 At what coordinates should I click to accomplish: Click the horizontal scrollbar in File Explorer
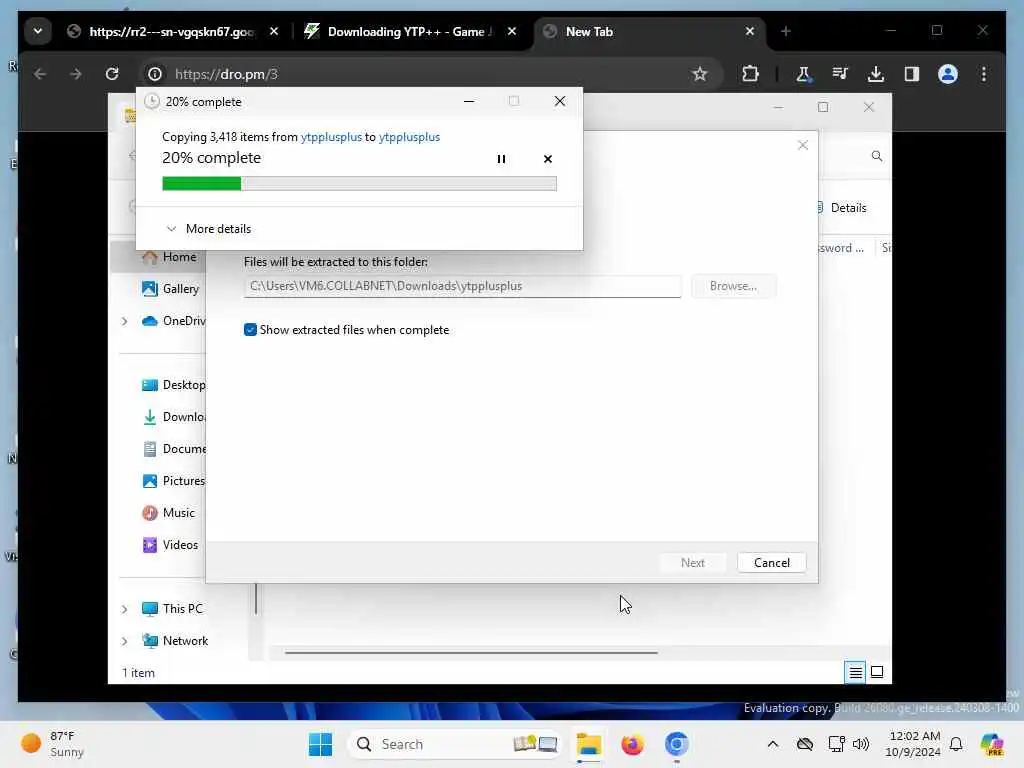pyautogui.click(x=471, y=652)
